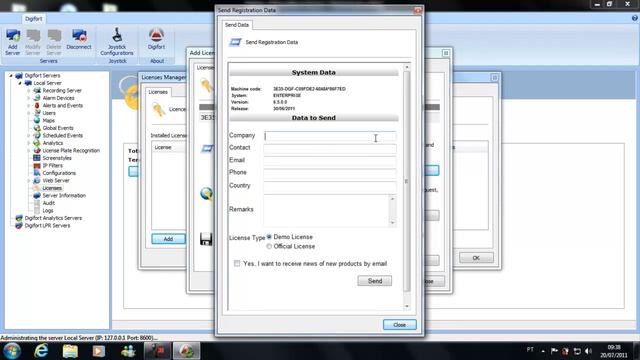
Task: Click the Delete Server toolbar icon
Action: click(53, 42)
